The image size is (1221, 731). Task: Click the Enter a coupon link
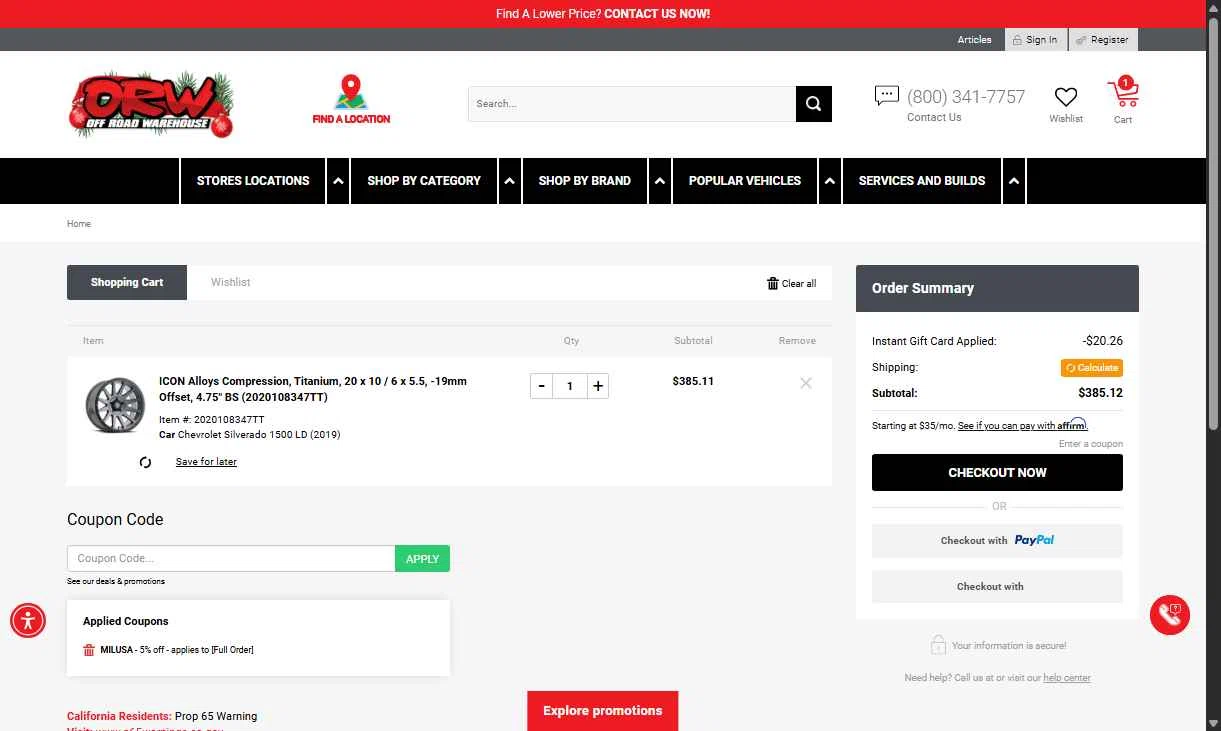pos(1091,444)
